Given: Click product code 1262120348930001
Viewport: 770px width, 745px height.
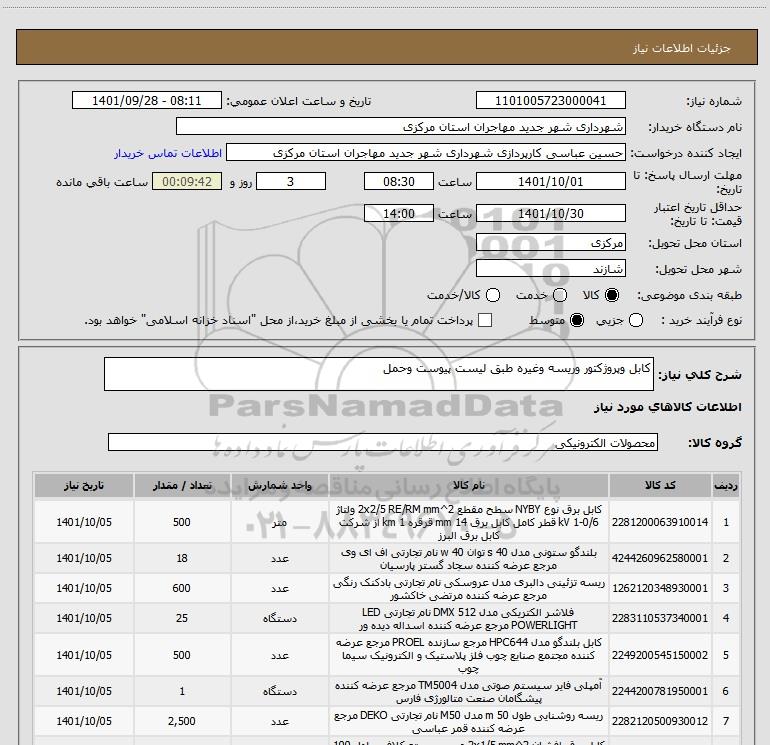Looking at the screenshot, I should 660,588.
